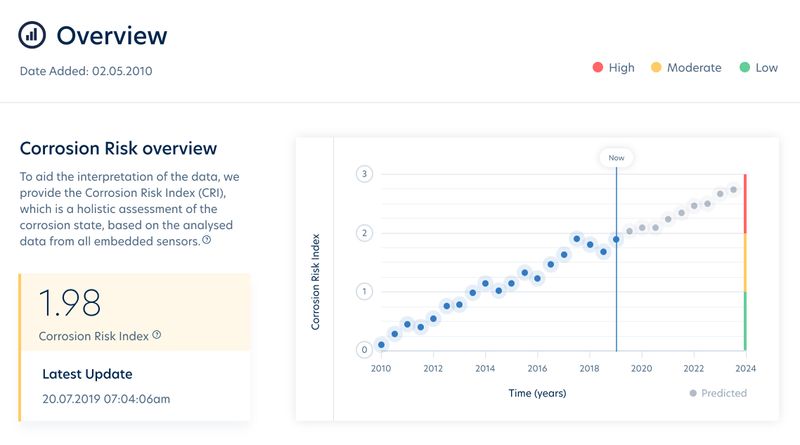Select the 'Now' timeline marker label
800x445 pixels.
pyautogui.click(x=616, y=157)
